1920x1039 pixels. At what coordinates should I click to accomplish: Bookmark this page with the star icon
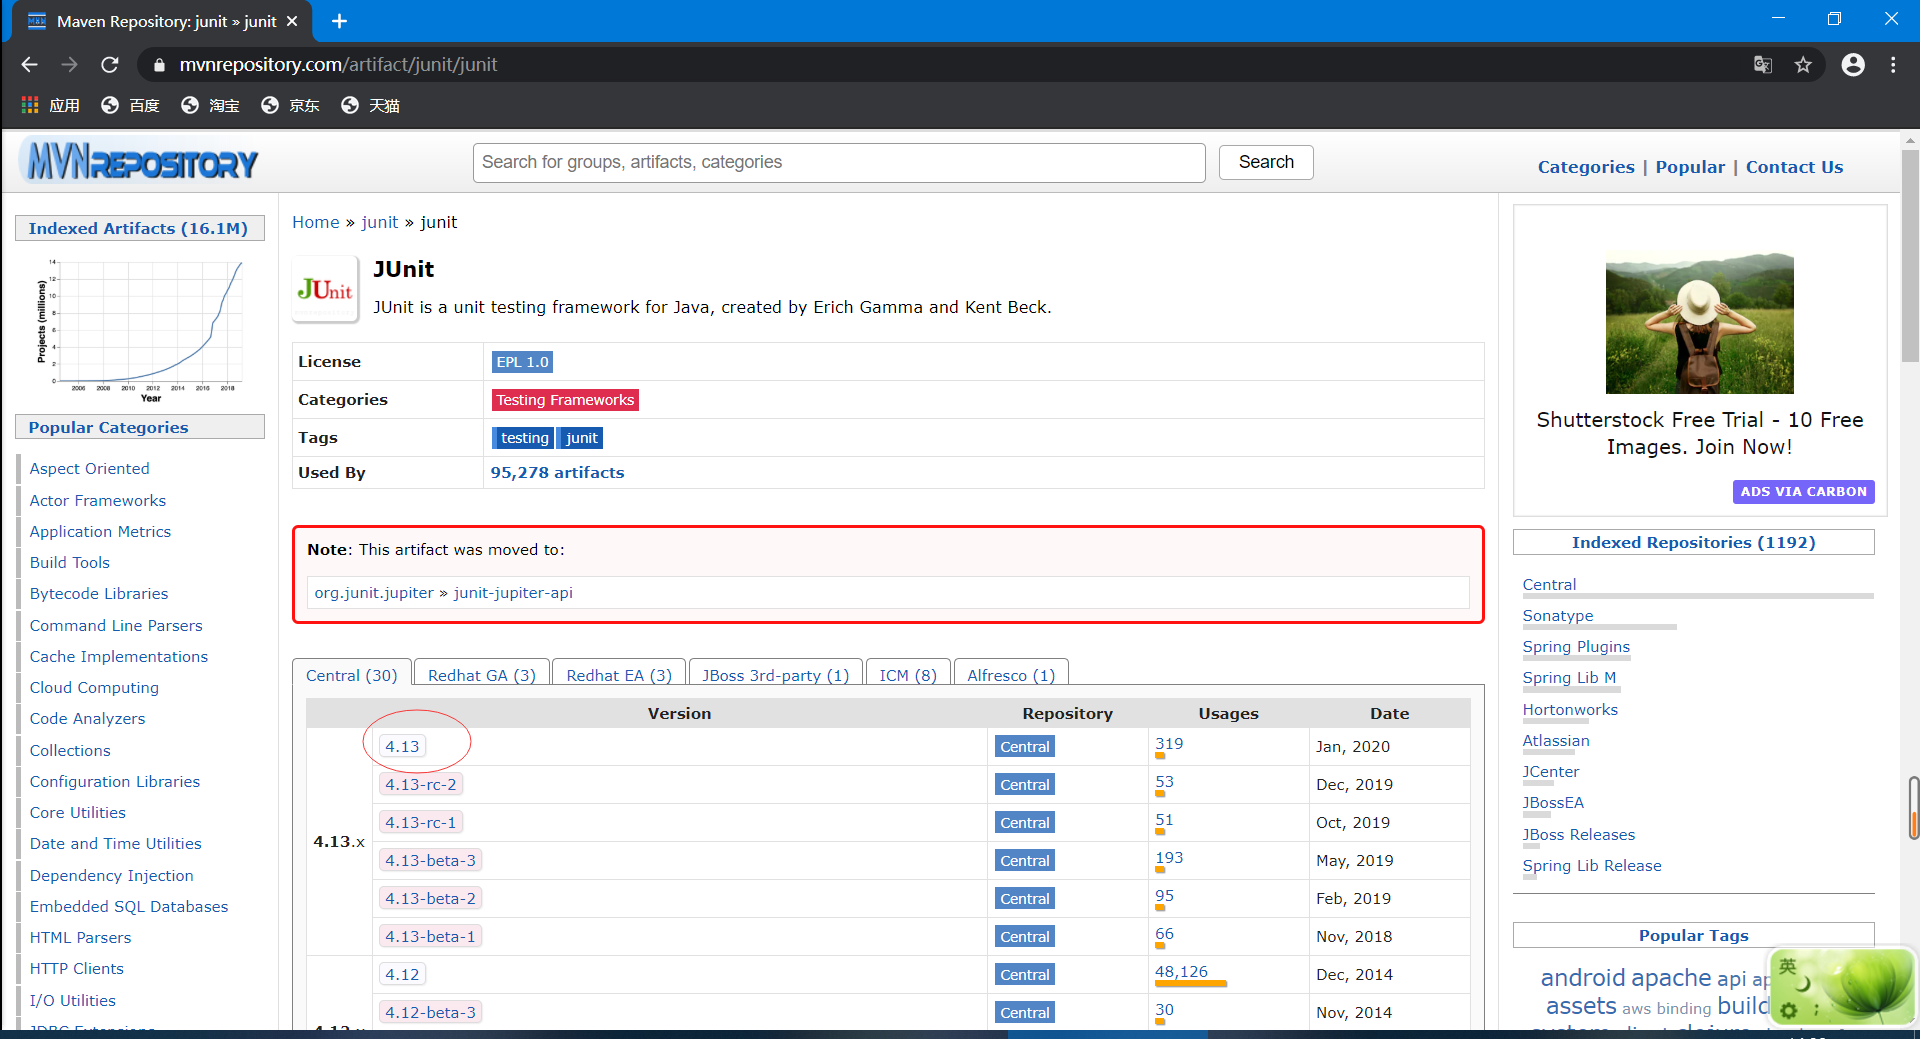pos(1803,65)
